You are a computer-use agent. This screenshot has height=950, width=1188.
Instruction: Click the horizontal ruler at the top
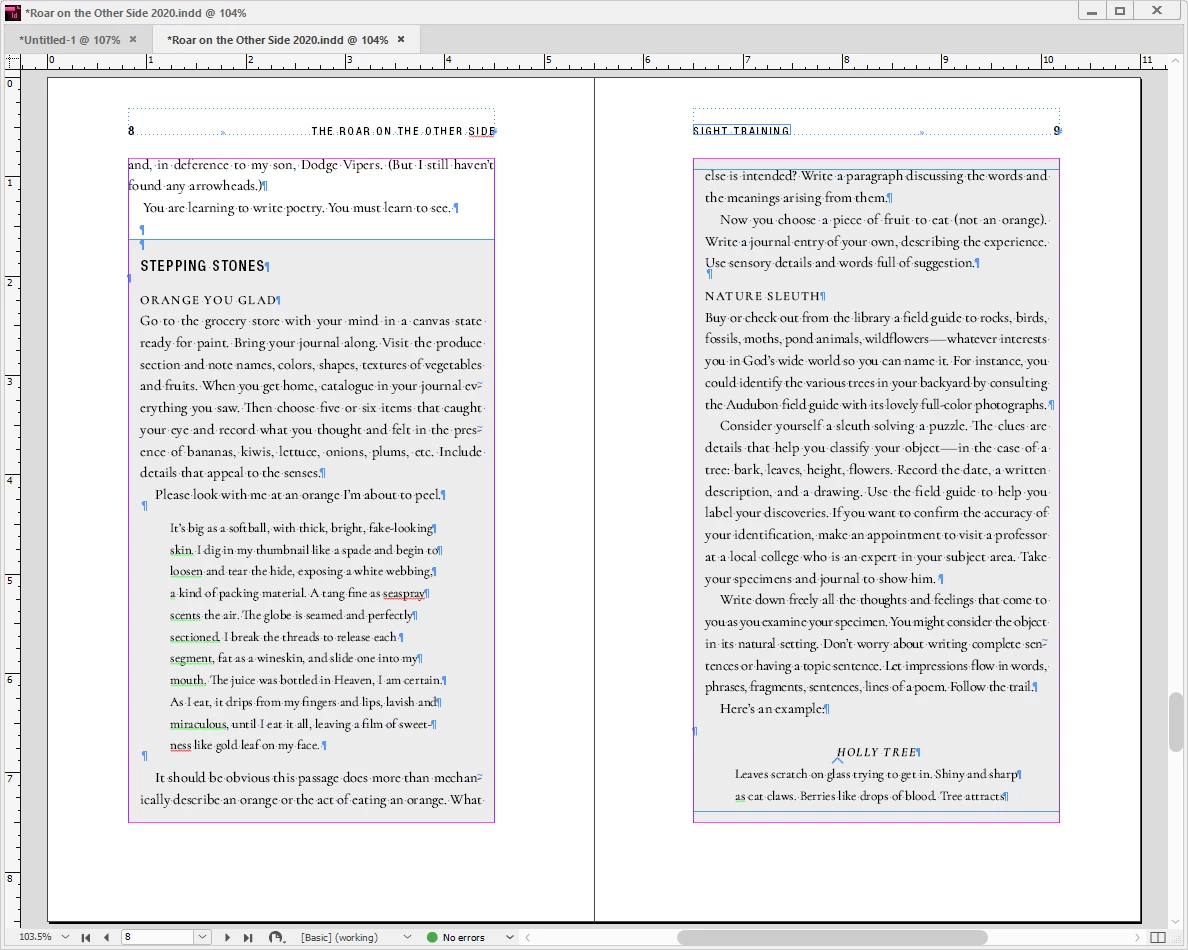click(594, 62)
